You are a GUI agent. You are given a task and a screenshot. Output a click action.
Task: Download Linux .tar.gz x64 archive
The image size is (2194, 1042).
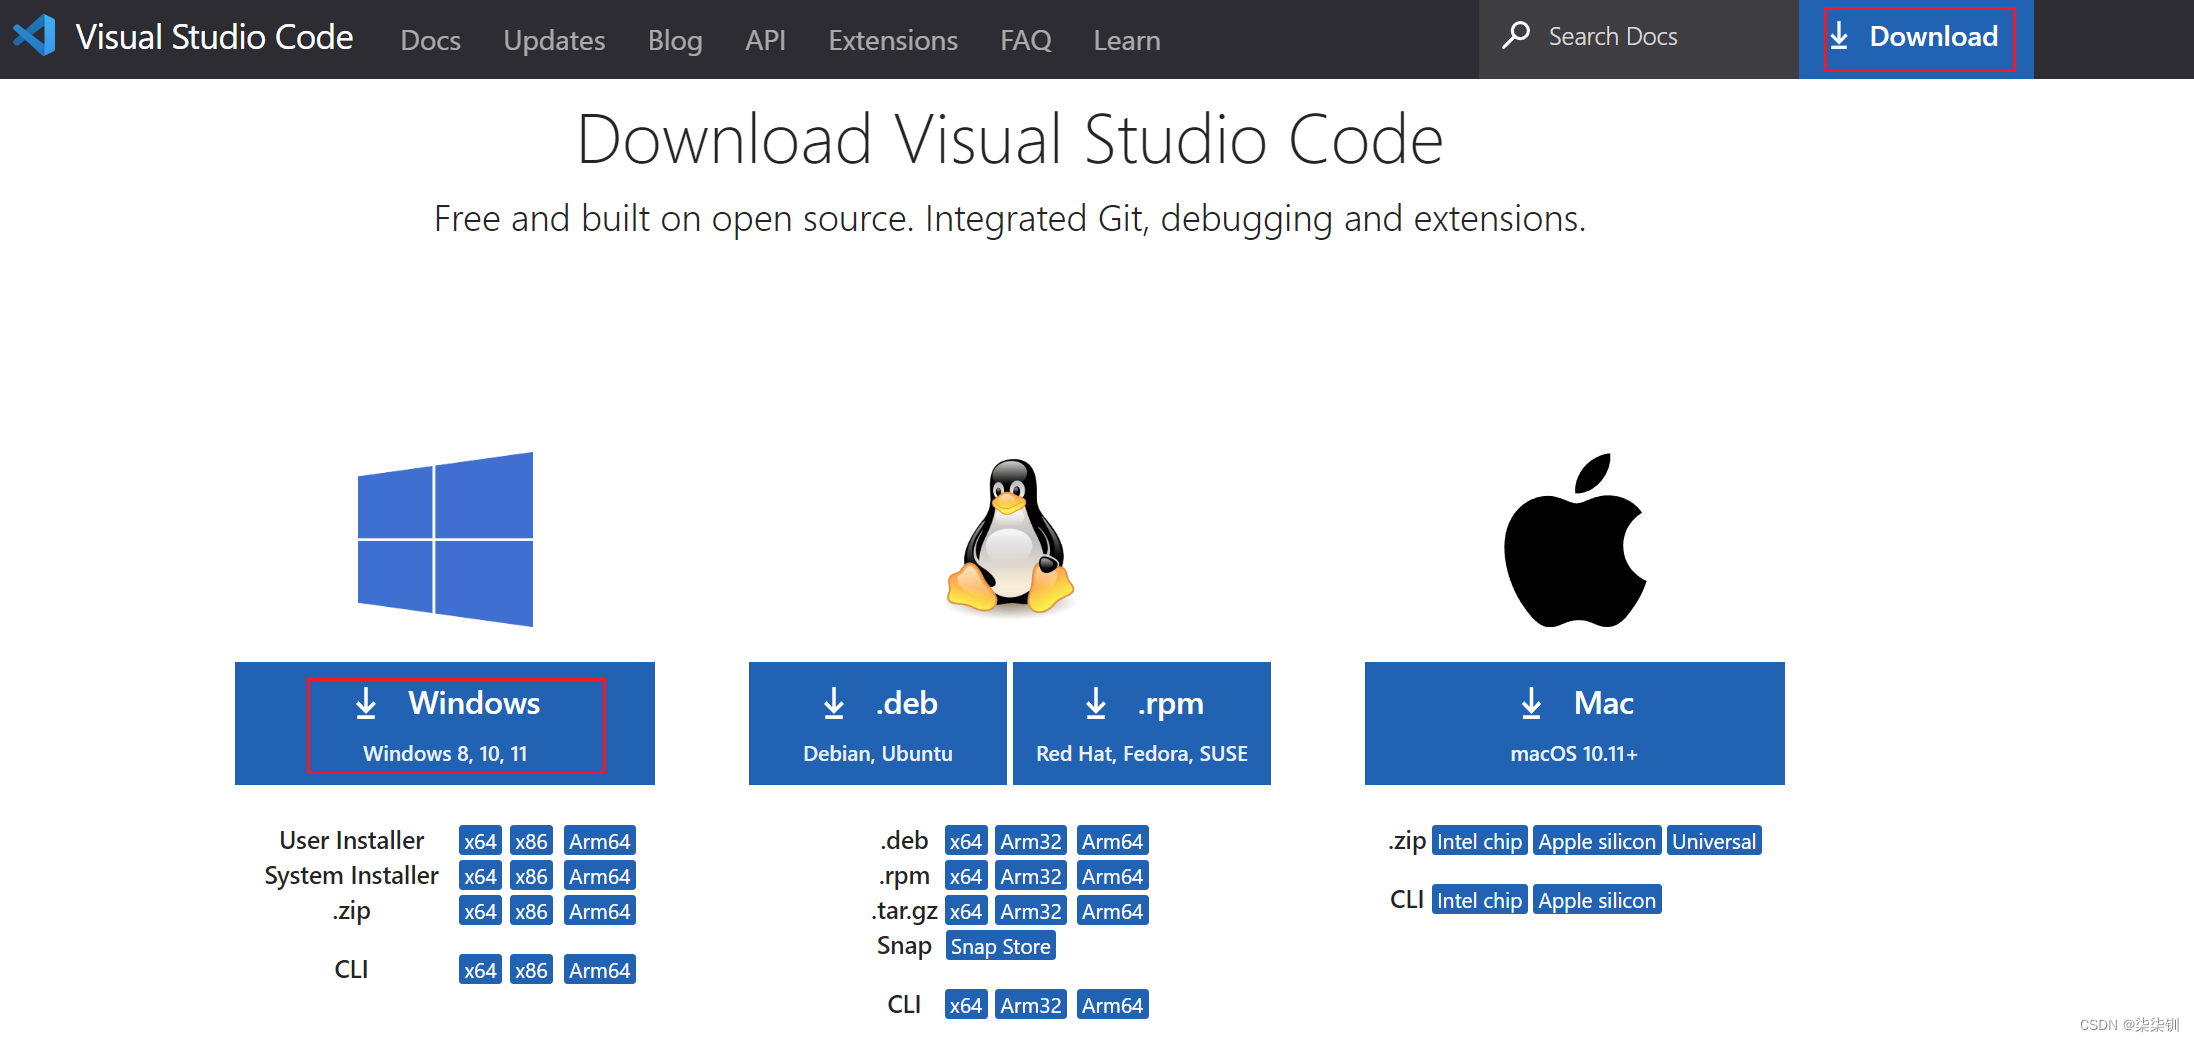(966, 911)
